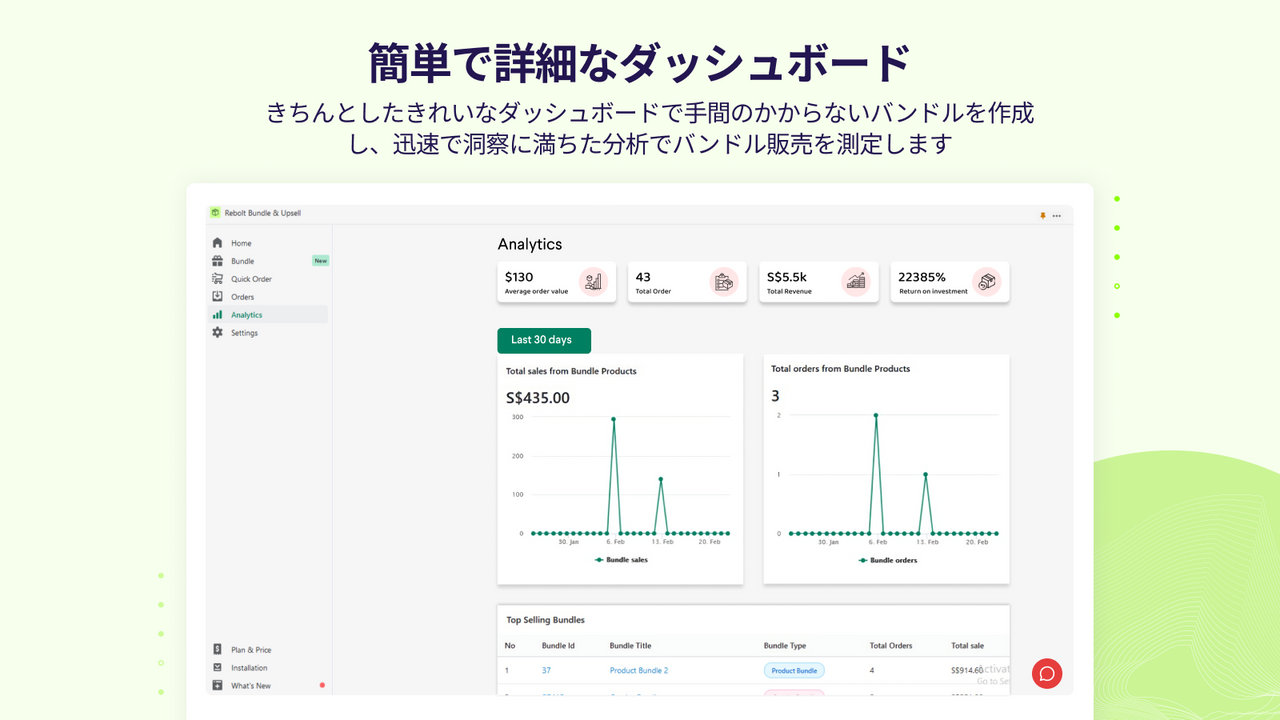Open the Product Bundle 2 title link
The image size is (1280, 720).
pos(639,670)
